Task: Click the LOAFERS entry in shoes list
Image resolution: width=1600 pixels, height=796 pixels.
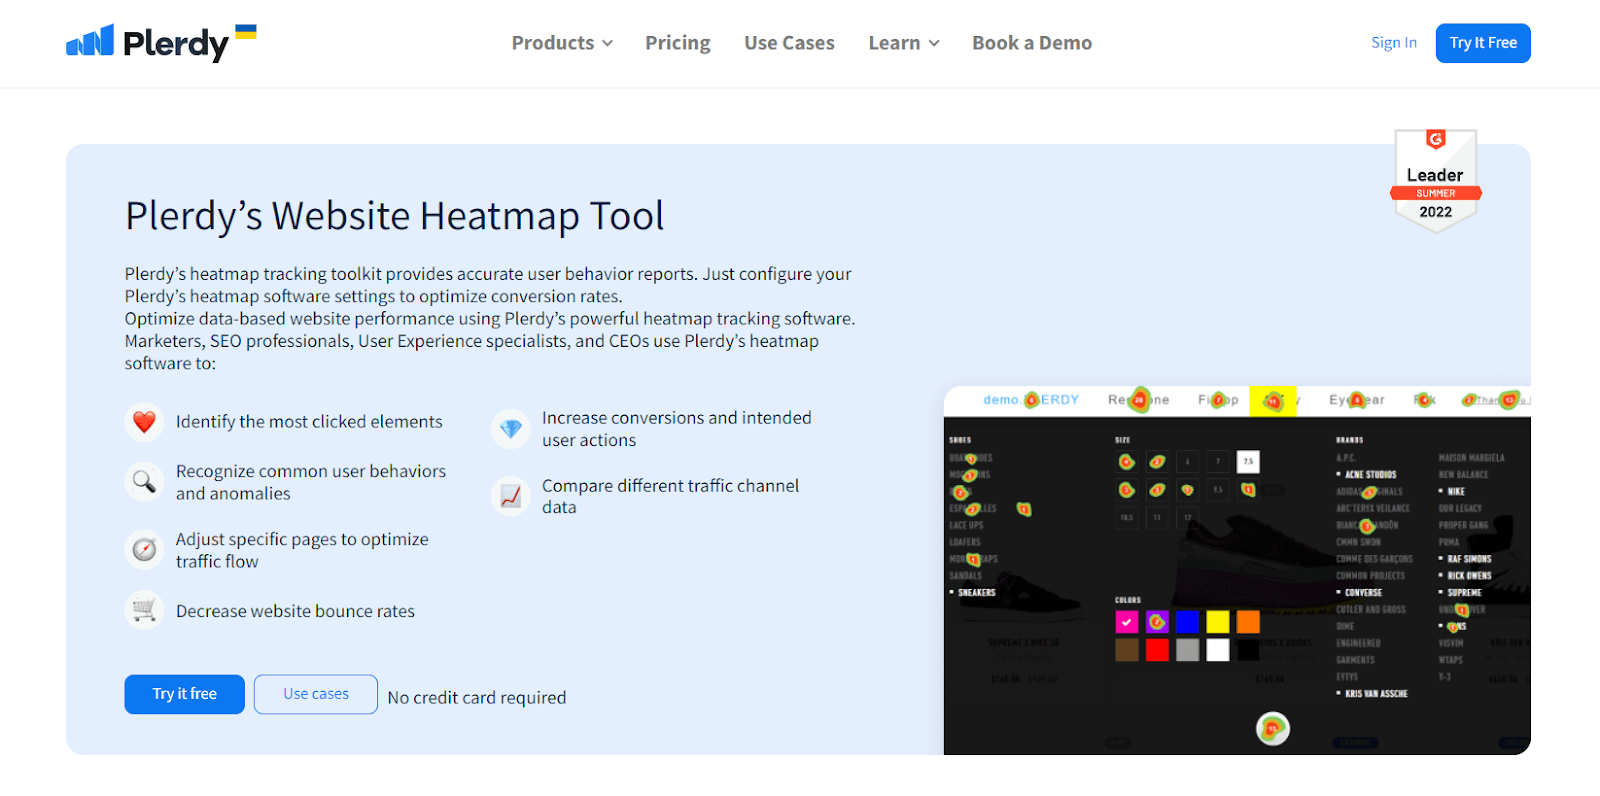Action: (965, 542)
